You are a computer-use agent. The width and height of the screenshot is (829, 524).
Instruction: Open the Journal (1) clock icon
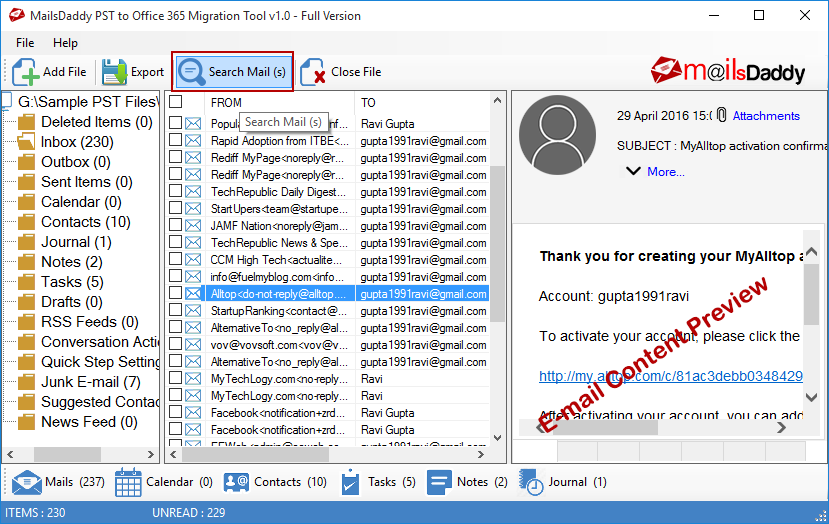point(531,482)
